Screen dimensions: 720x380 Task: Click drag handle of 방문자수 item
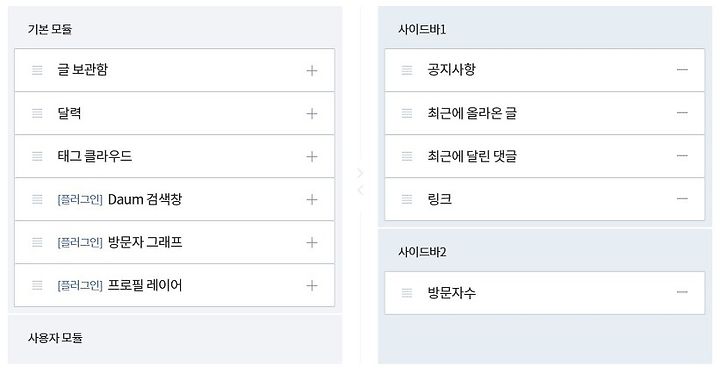(x=407, y=293)
